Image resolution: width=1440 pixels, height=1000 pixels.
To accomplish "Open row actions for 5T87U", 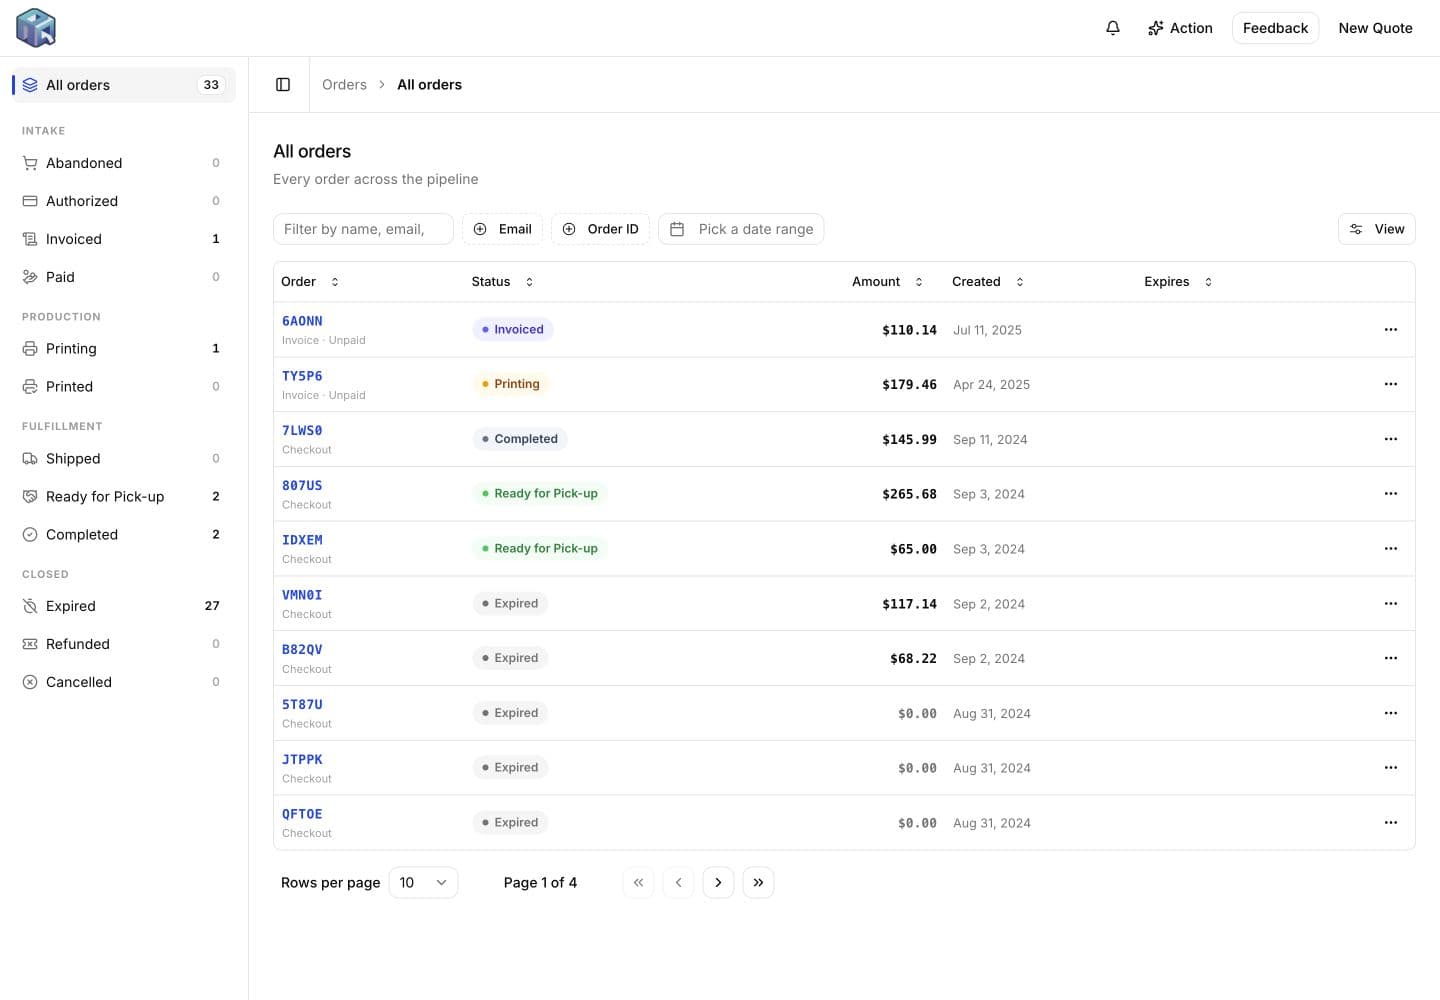I will [x=1391, y=713].
